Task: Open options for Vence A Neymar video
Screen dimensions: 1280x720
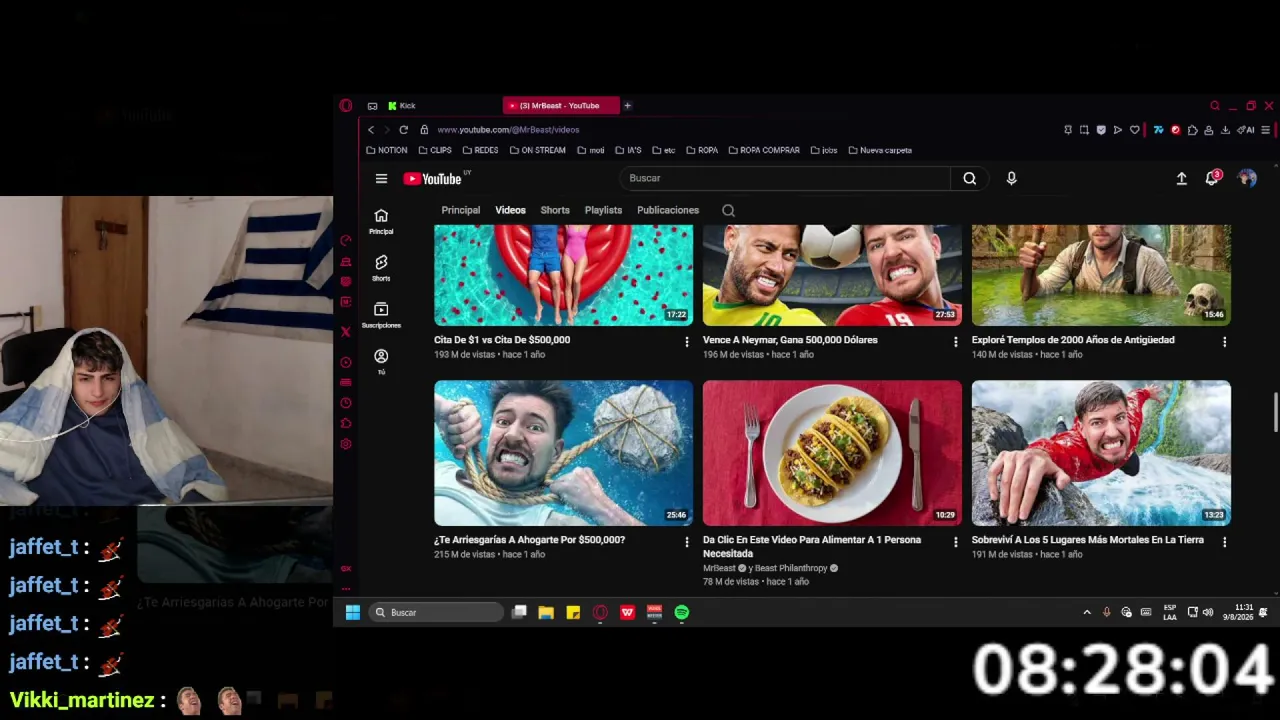Action: (x=955, y=342)
